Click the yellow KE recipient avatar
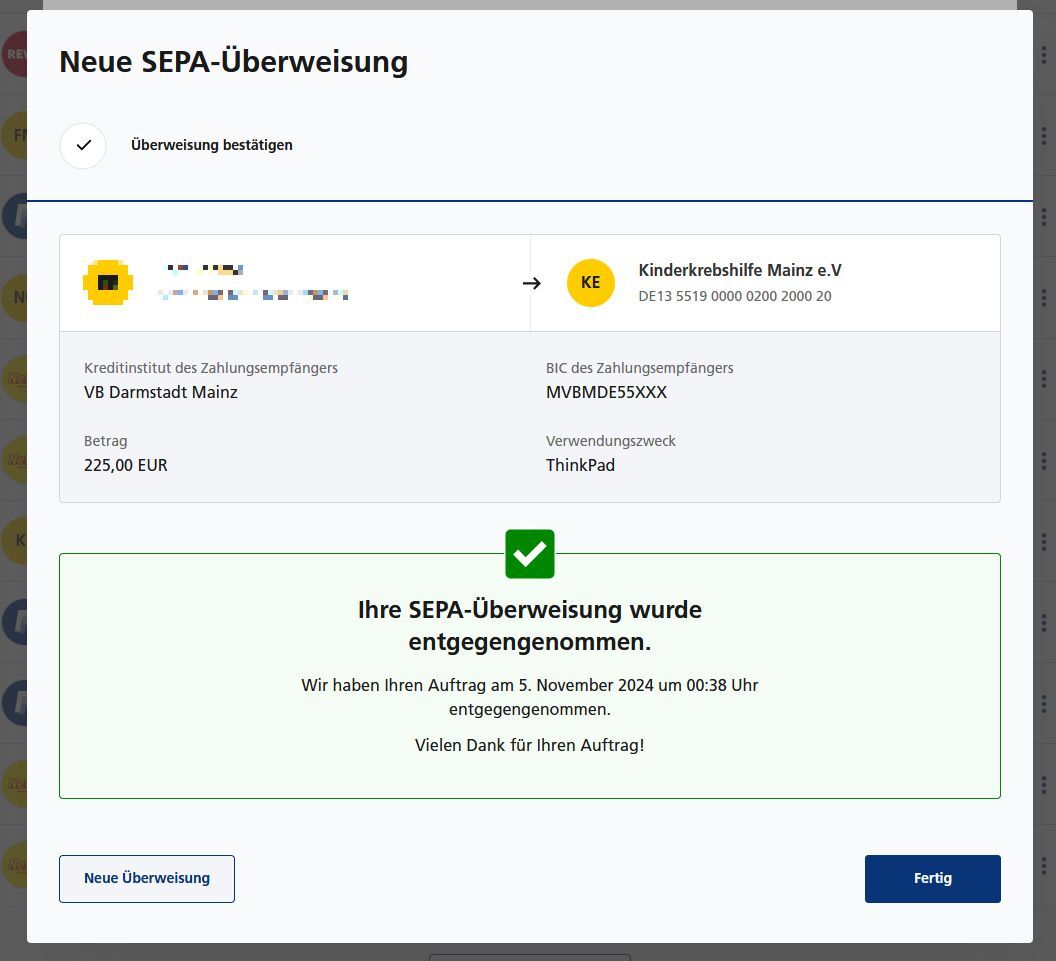 click(x=590, y=283)
